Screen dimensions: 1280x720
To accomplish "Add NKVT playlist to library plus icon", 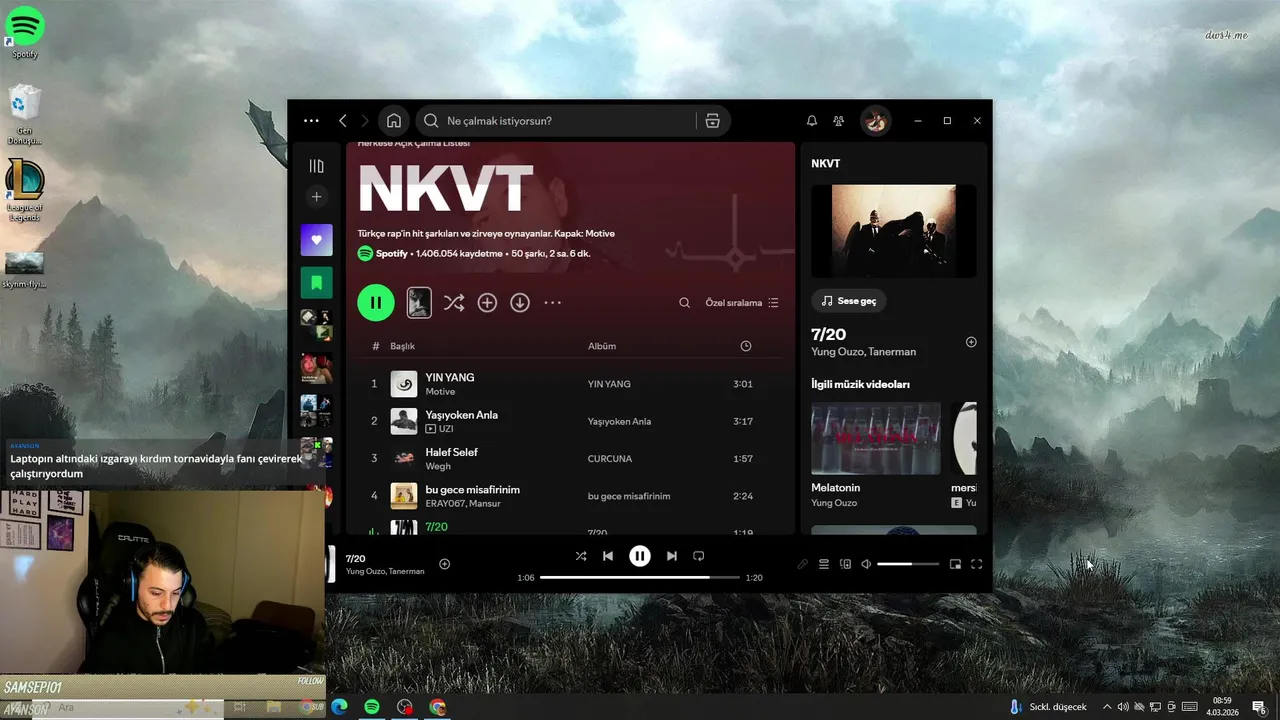I will pyautogui.click(x=487, y=302).
